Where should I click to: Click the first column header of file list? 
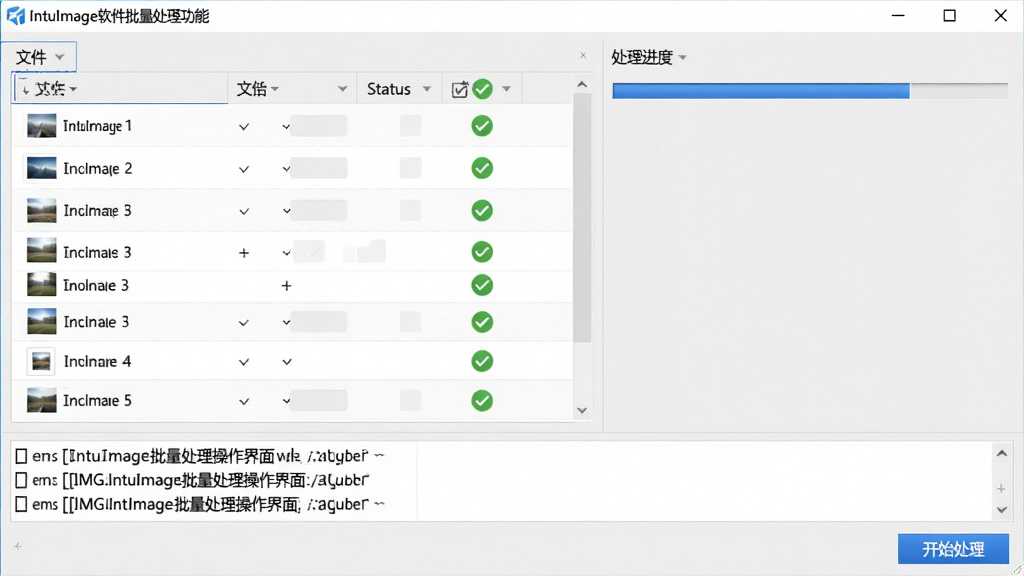point(120,89)
